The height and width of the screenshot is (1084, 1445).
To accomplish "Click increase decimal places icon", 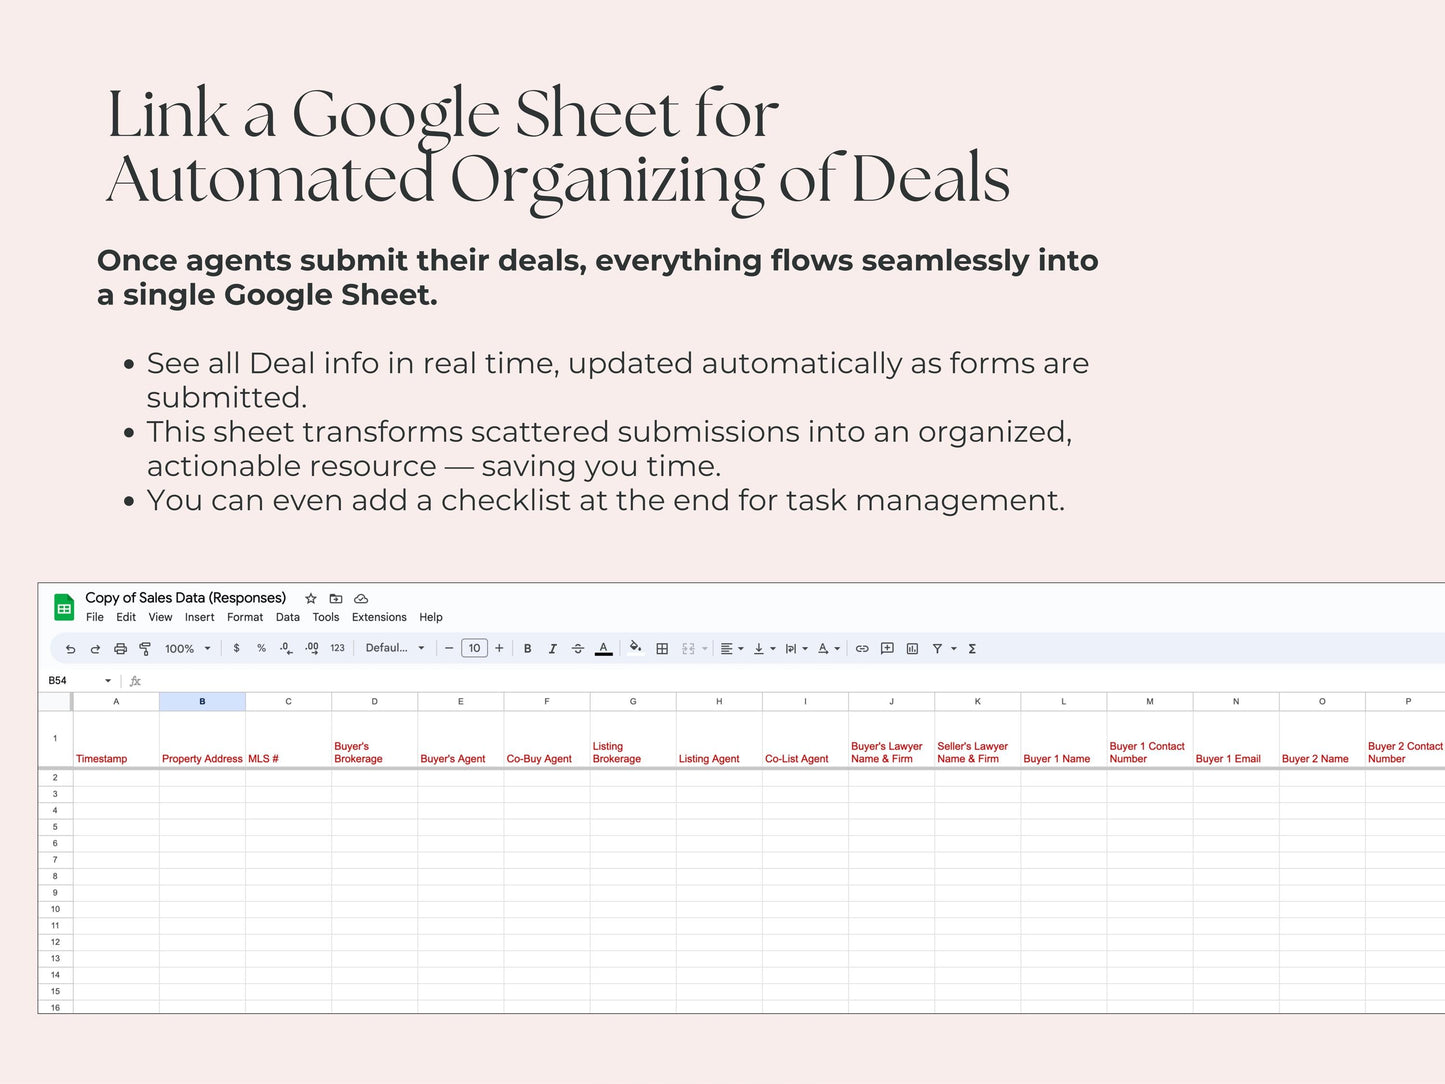I will point(312,648).
